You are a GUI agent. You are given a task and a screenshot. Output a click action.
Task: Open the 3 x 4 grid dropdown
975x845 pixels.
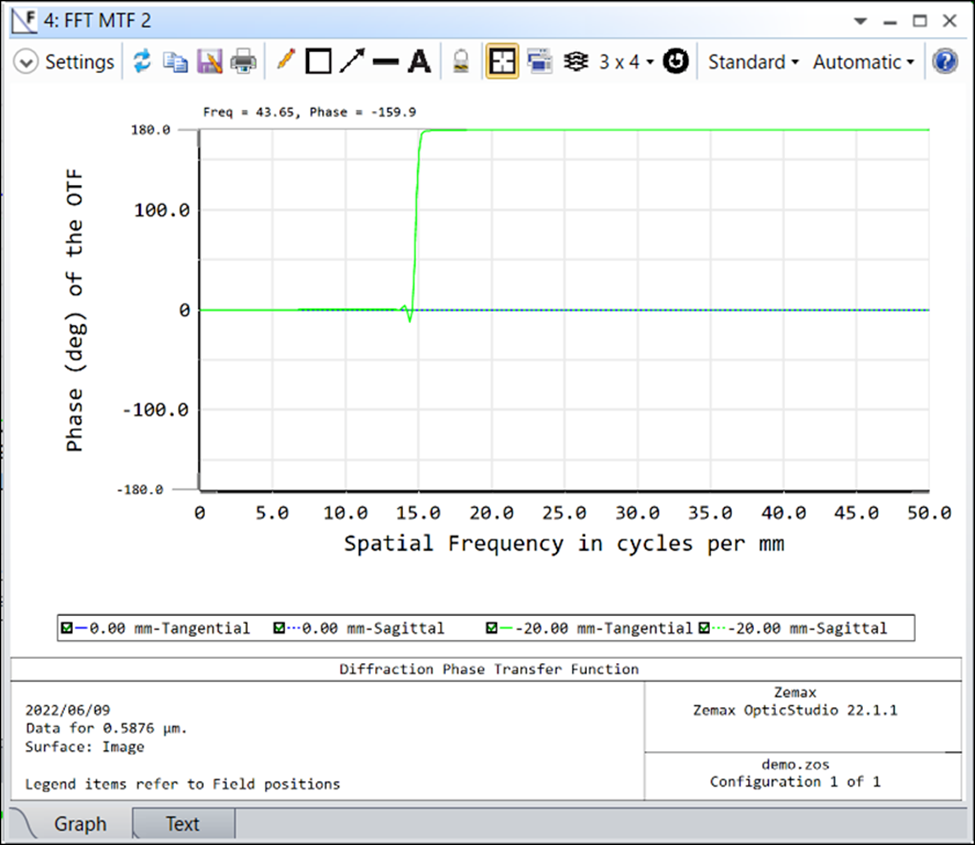click(x=626, y=62)
